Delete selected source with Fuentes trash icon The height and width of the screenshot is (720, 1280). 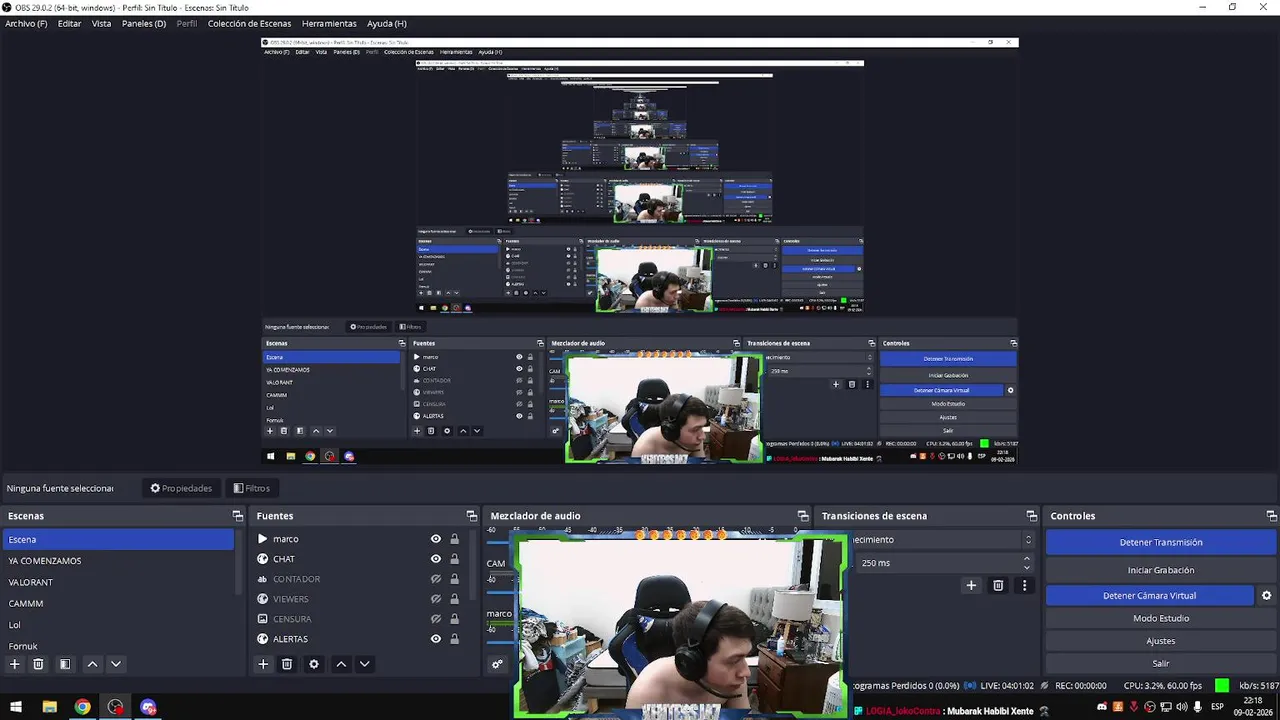tap(287, 664)
